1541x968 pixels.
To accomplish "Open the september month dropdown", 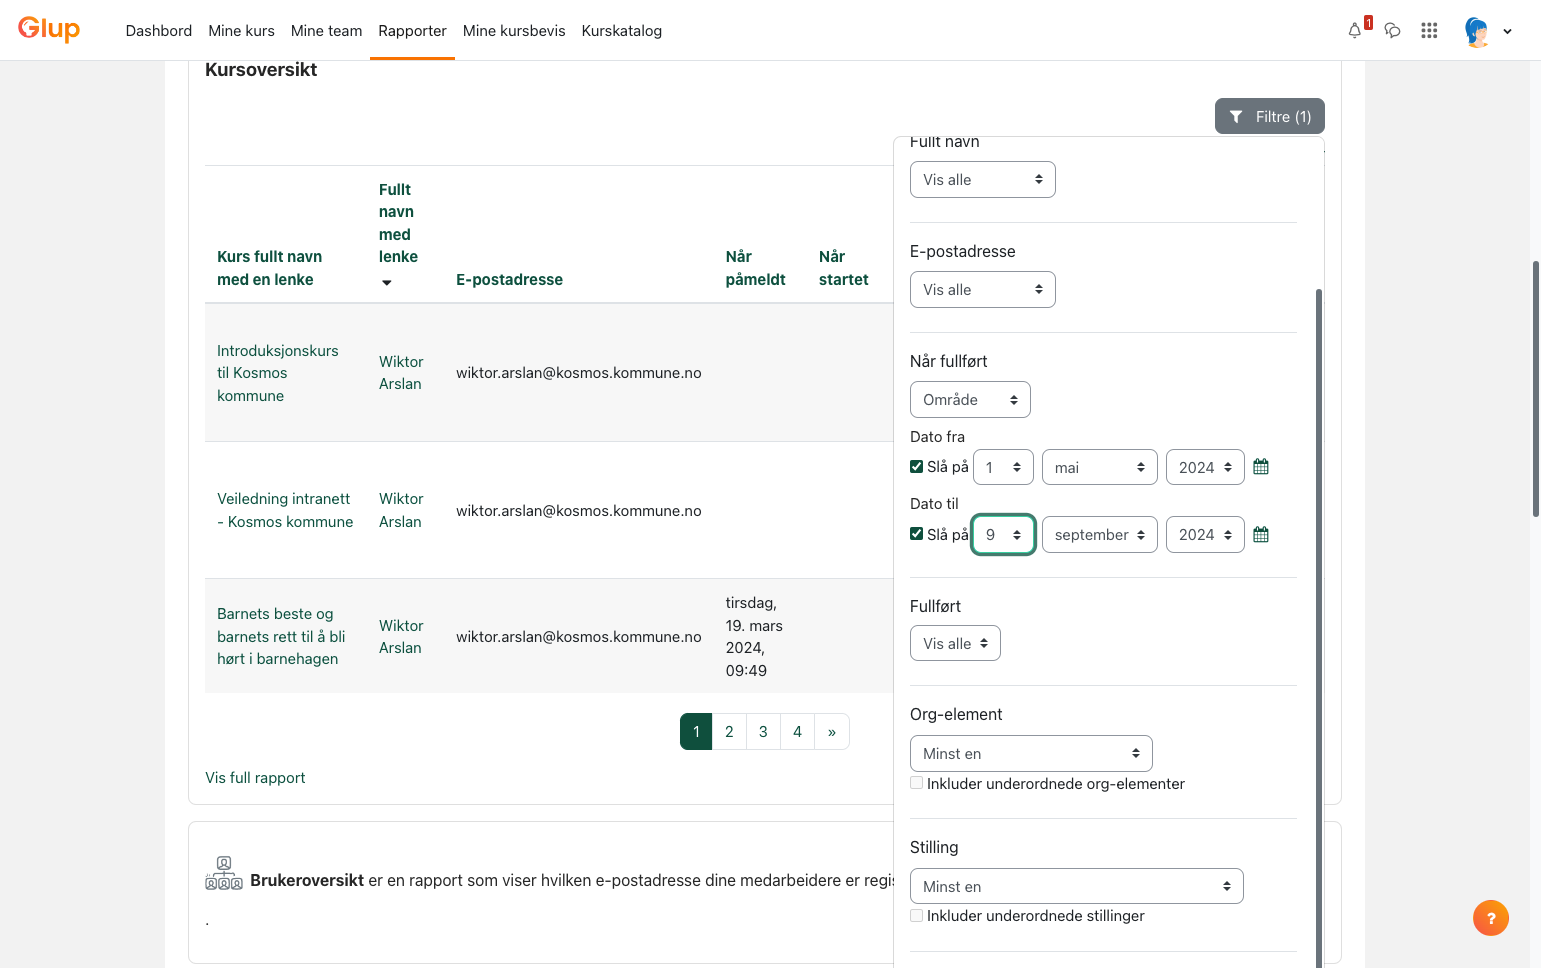I will coord(1099,535).
